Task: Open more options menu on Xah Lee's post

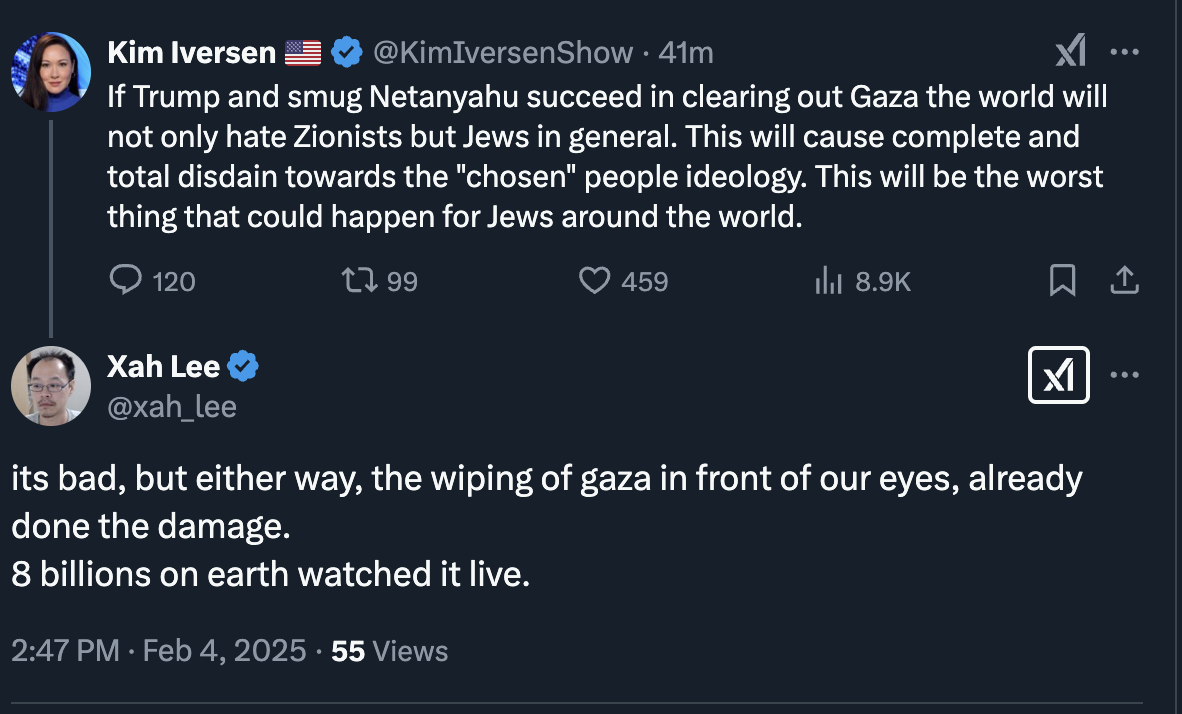Action: point(1125,375)
